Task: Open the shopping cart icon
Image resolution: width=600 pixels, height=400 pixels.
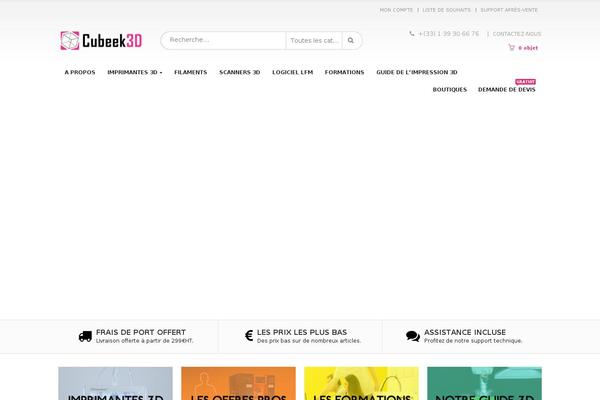Action: [x=511, y=47]
